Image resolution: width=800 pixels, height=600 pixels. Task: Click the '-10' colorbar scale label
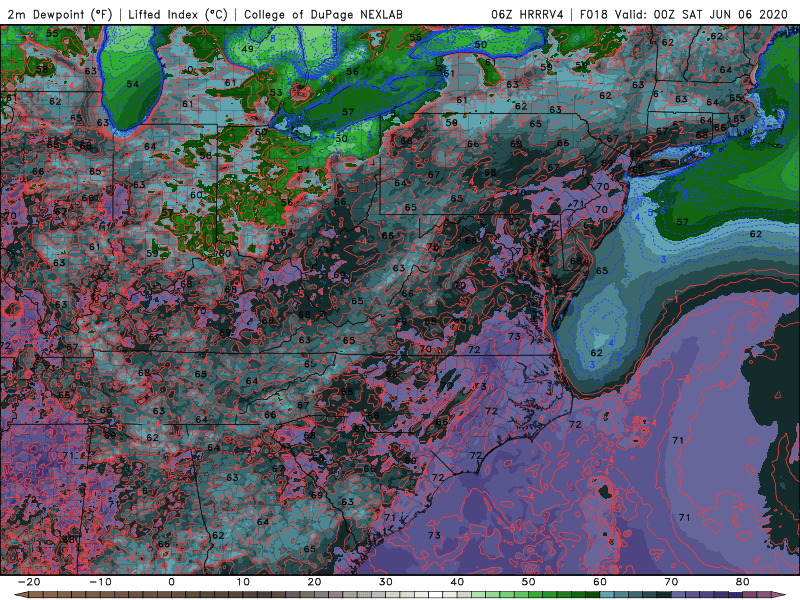[100, 582]
